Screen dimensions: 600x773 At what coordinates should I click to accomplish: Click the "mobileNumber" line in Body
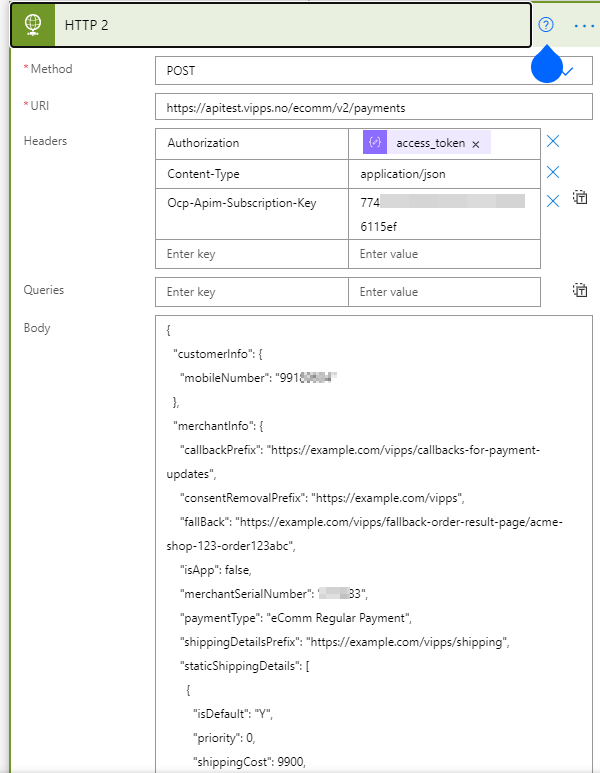(258, 378)
